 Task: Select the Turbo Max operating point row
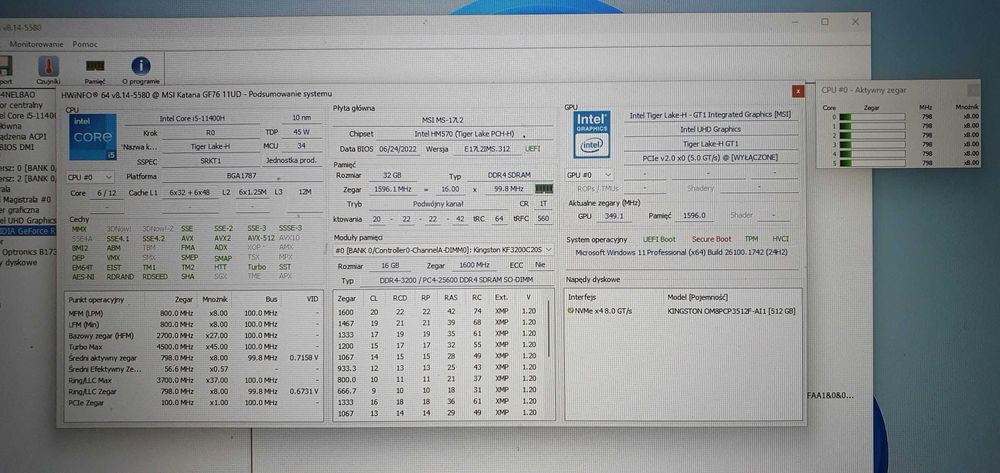[194, 347]
